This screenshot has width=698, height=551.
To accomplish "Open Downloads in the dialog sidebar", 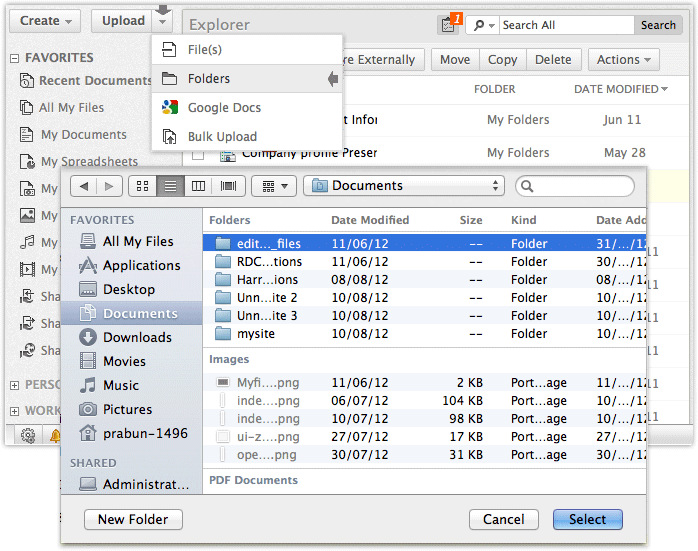I will (138, 337).
